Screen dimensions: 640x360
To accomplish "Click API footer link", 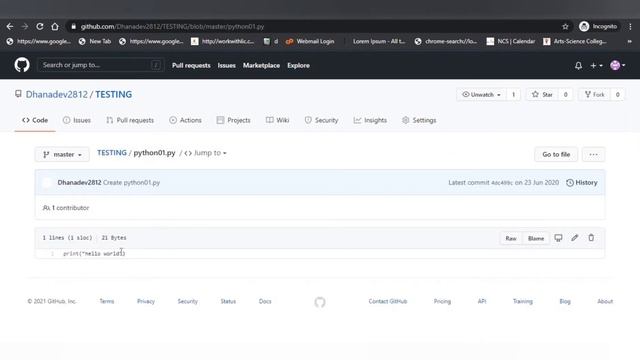I will click(x=482, y=301).
